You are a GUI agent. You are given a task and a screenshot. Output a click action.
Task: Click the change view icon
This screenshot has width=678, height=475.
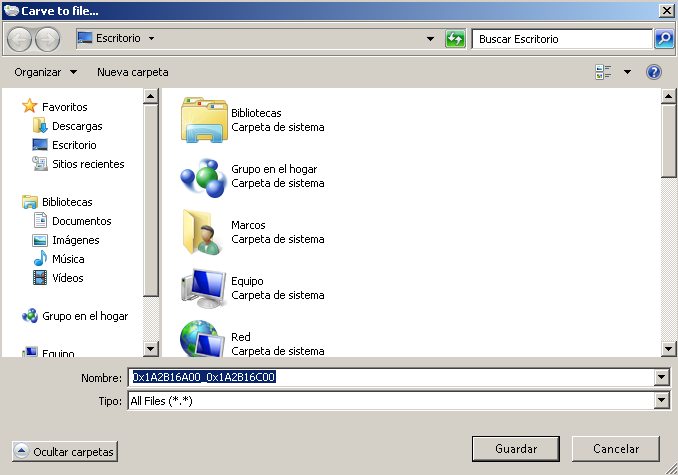(x=603, y=72)
